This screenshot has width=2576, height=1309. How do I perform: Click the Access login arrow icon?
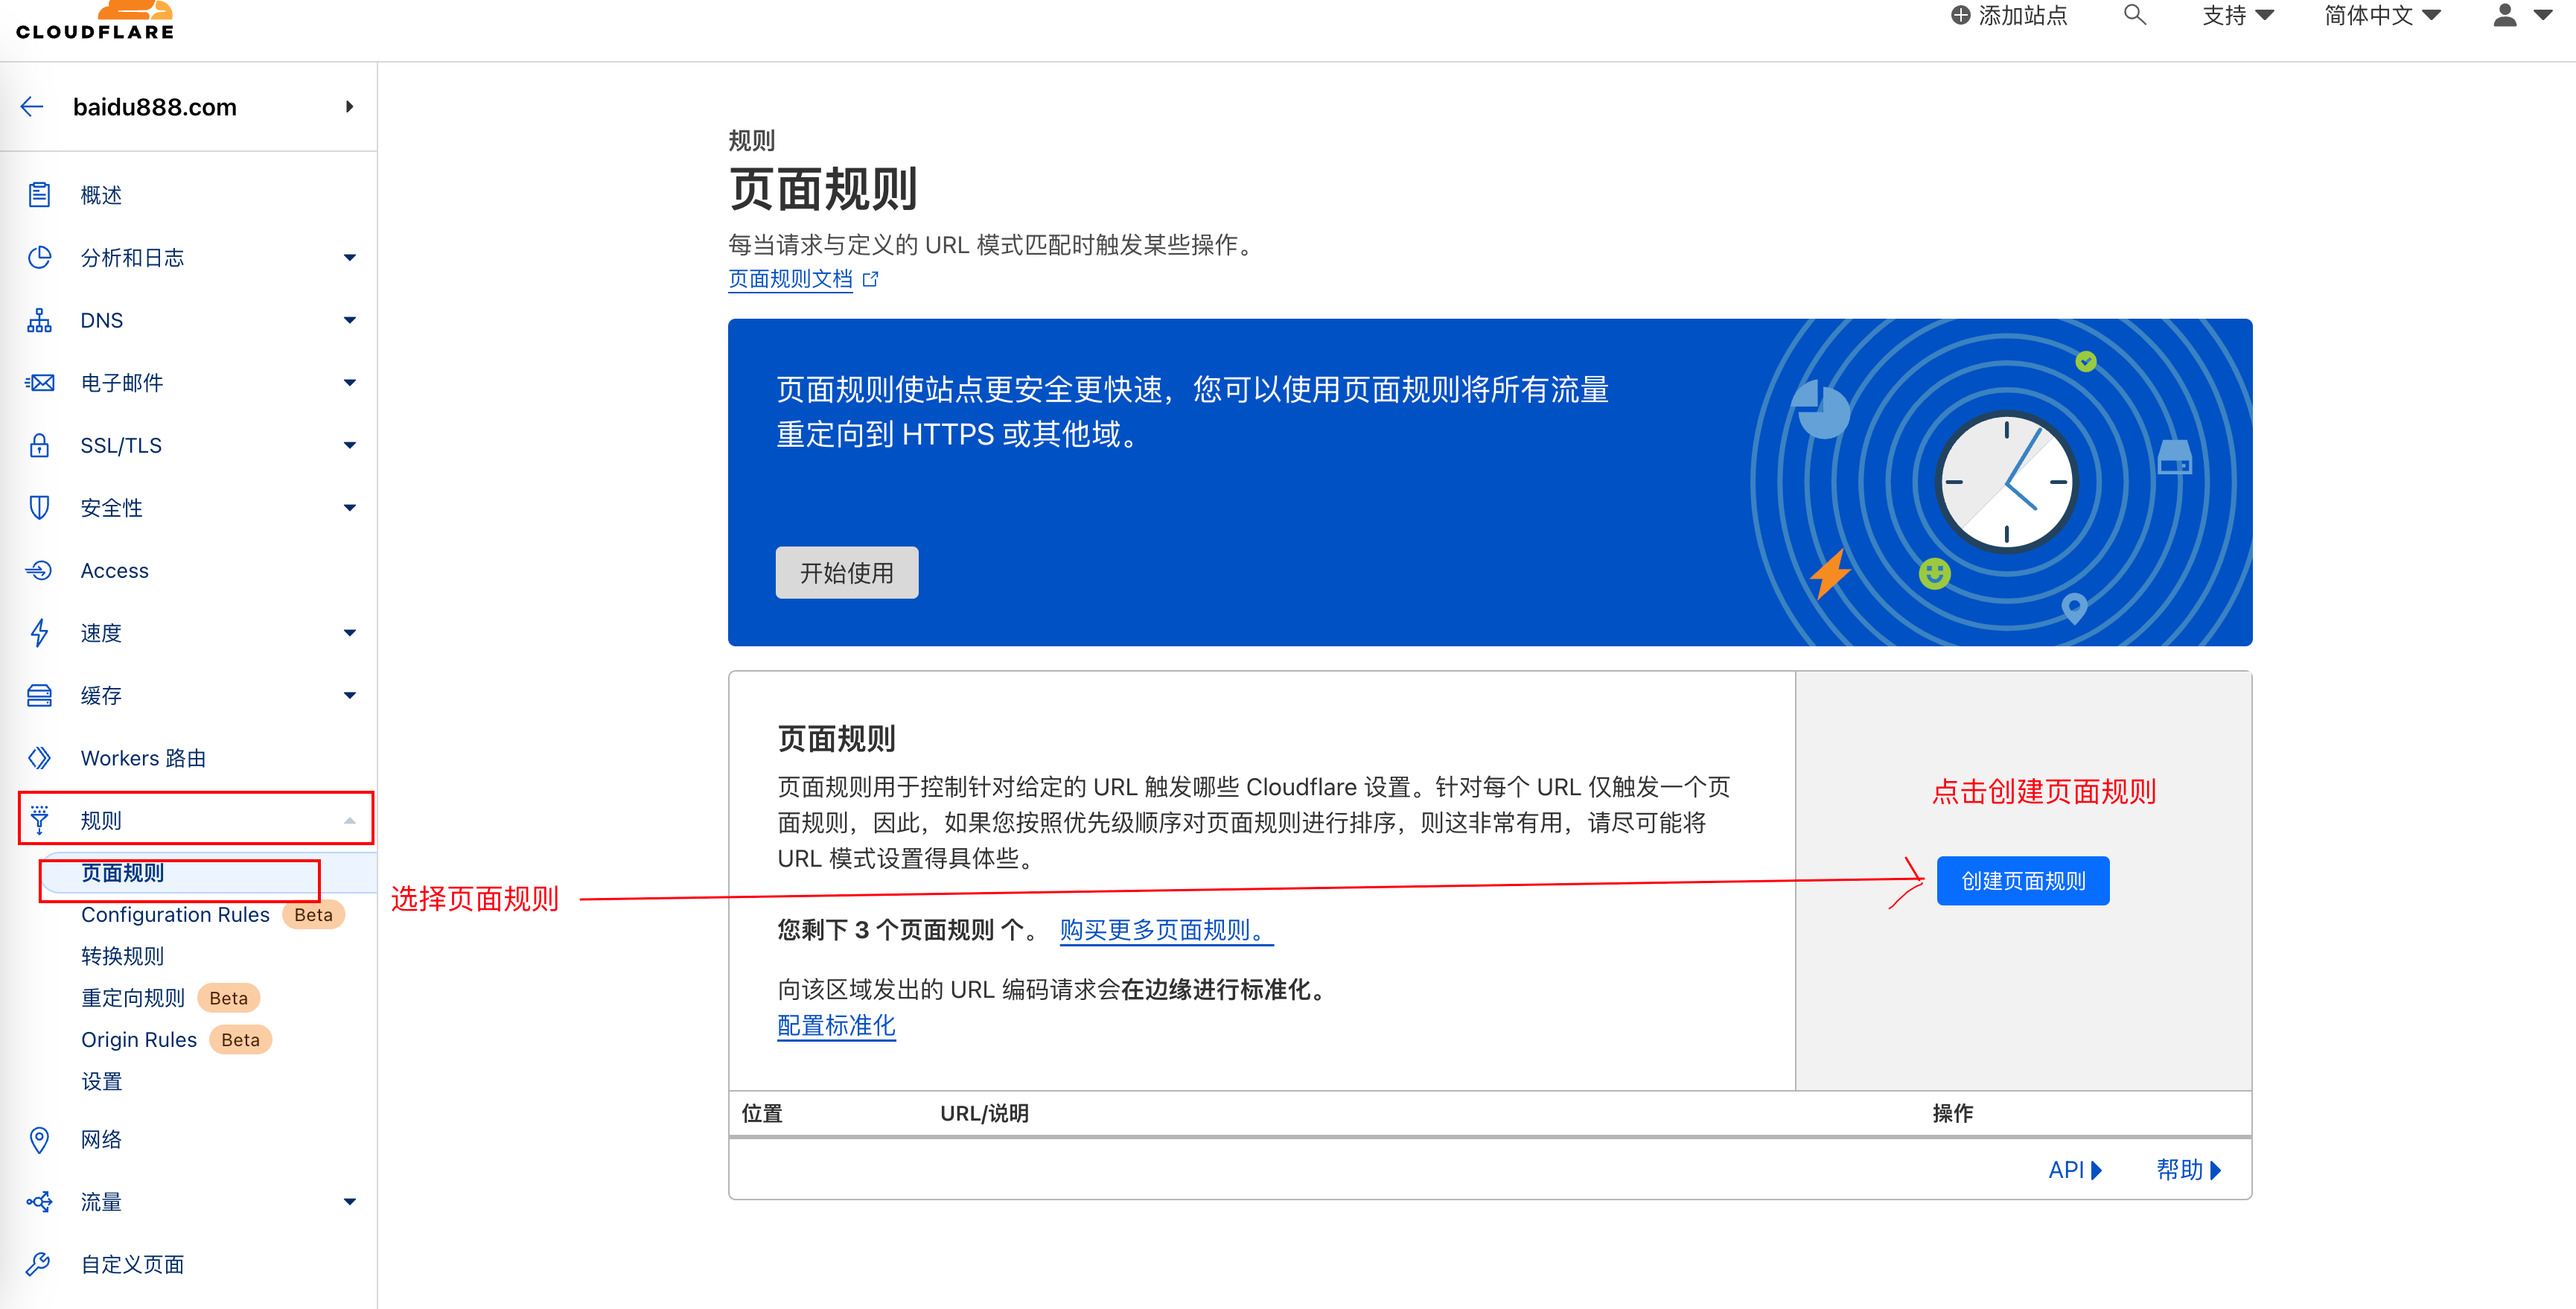pyautogui.click(x=39, y=570)
